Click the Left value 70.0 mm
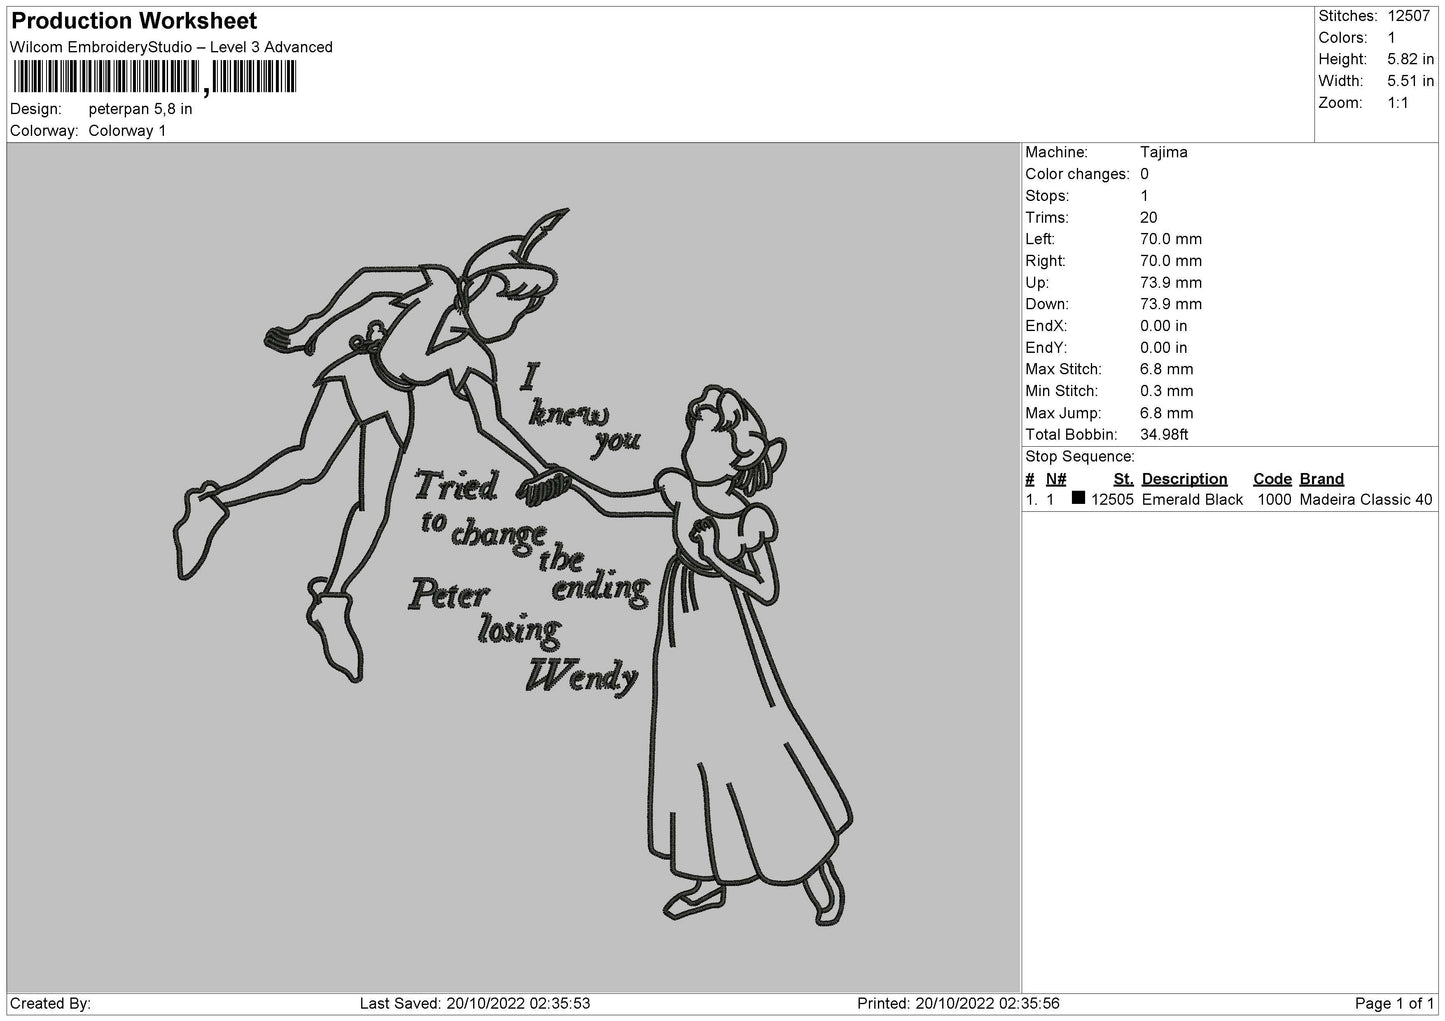This screenshot has height=1021, width=1445. click(x=1171, y=239)
